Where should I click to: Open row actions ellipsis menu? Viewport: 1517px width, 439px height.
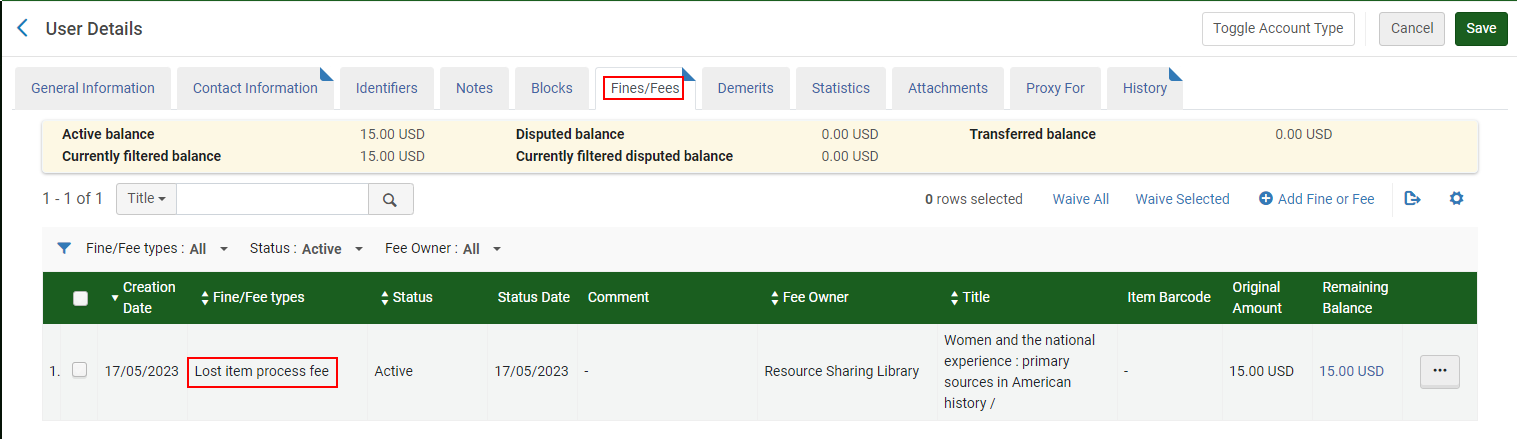coord(1439,371)
